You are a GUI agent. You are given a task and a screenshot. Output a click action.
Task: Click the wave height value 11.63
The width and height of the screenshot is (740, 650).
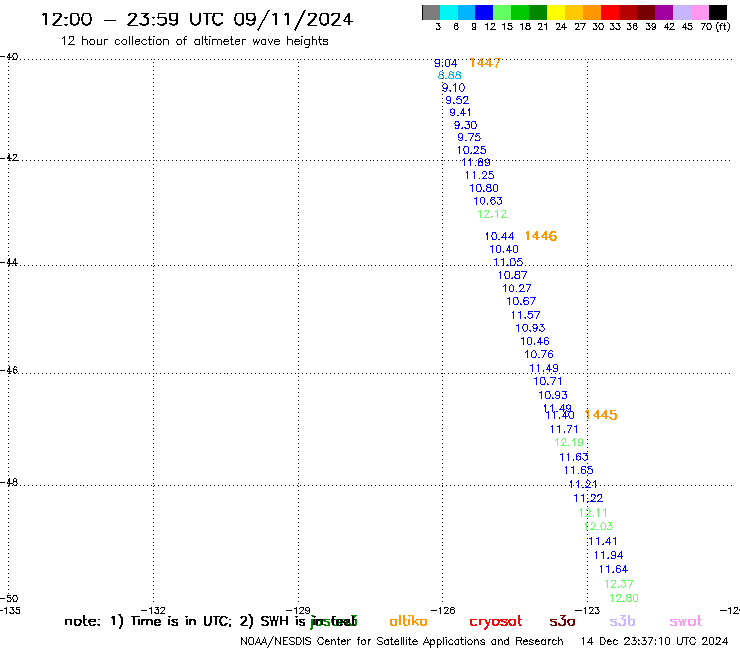click(574, 457)
